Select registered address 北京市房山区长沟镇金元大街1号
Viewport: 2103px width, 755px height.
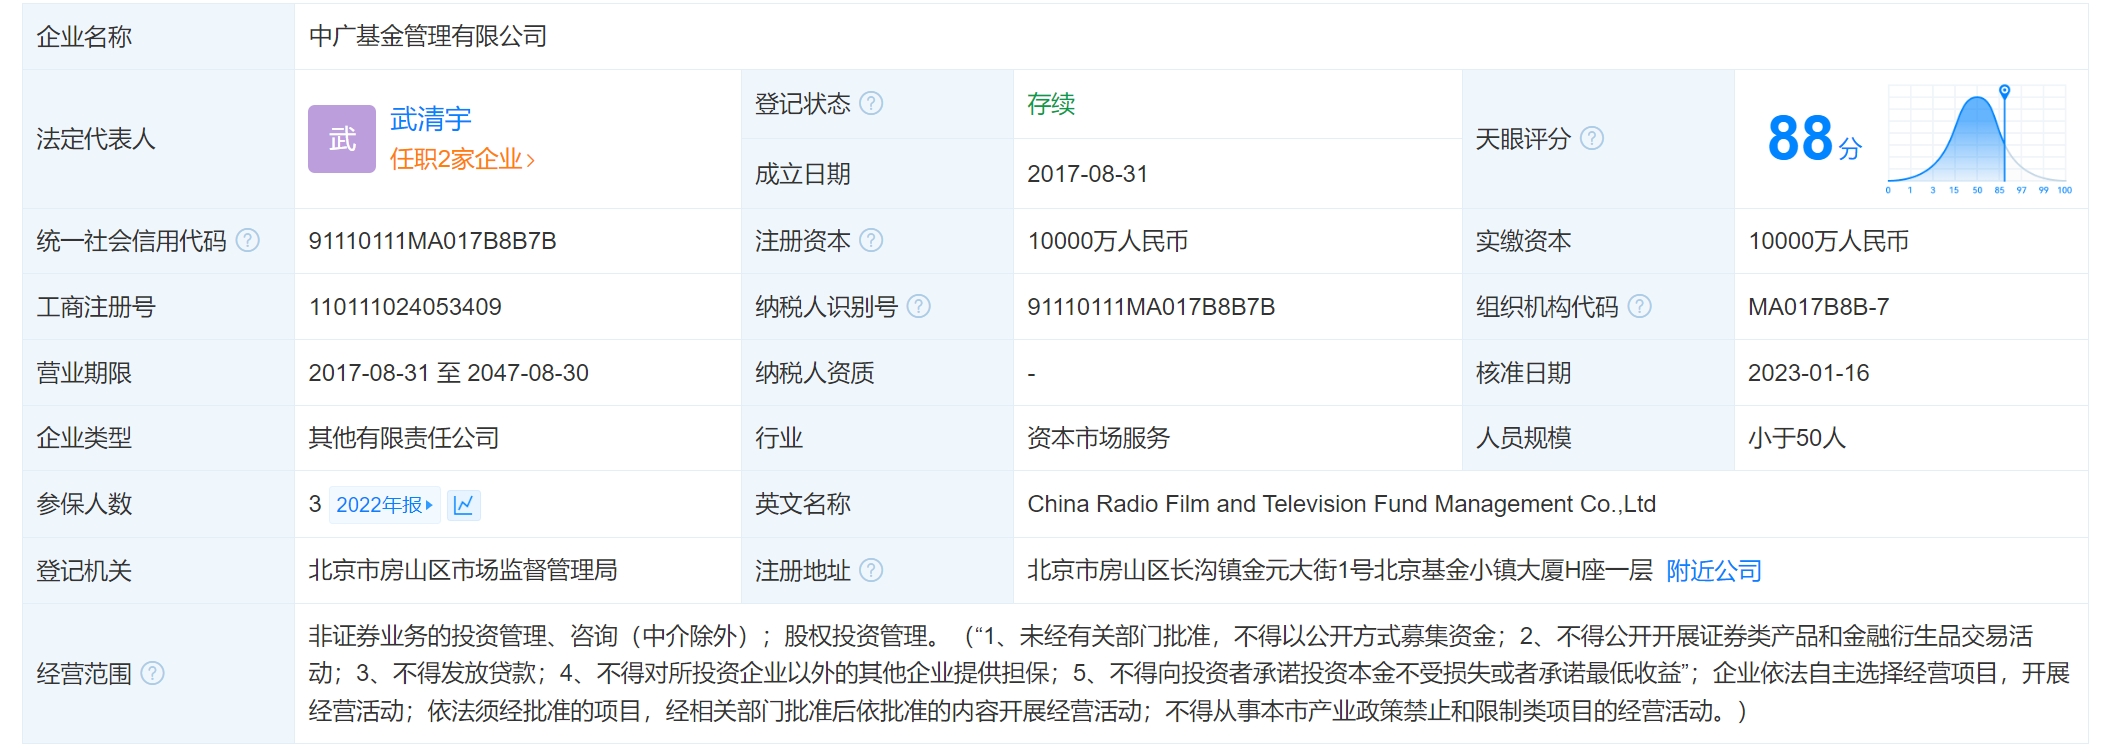(1200, 570)
